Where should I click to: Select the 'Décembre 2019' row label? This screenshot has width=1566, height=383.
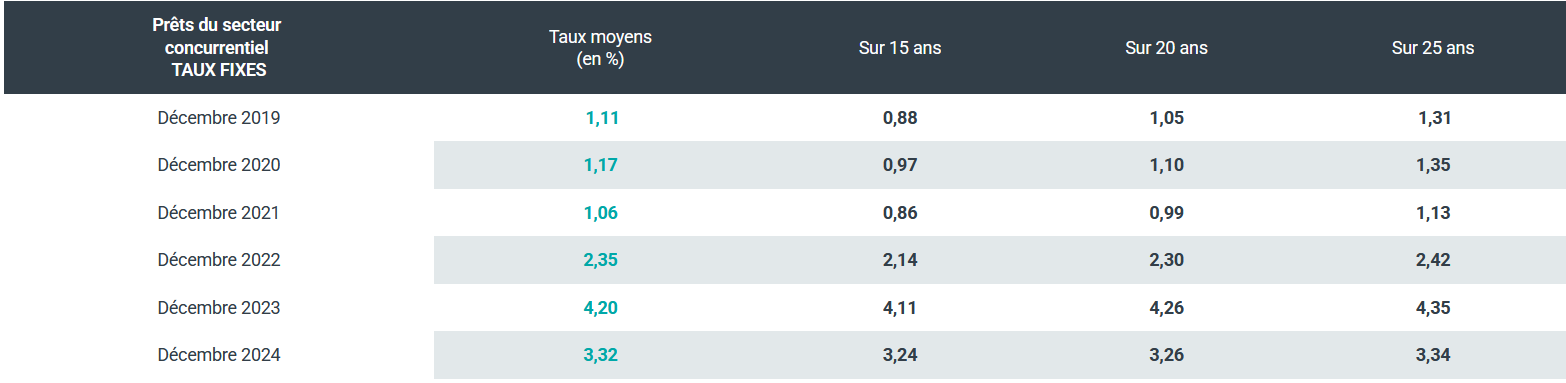tap(219, 118)
